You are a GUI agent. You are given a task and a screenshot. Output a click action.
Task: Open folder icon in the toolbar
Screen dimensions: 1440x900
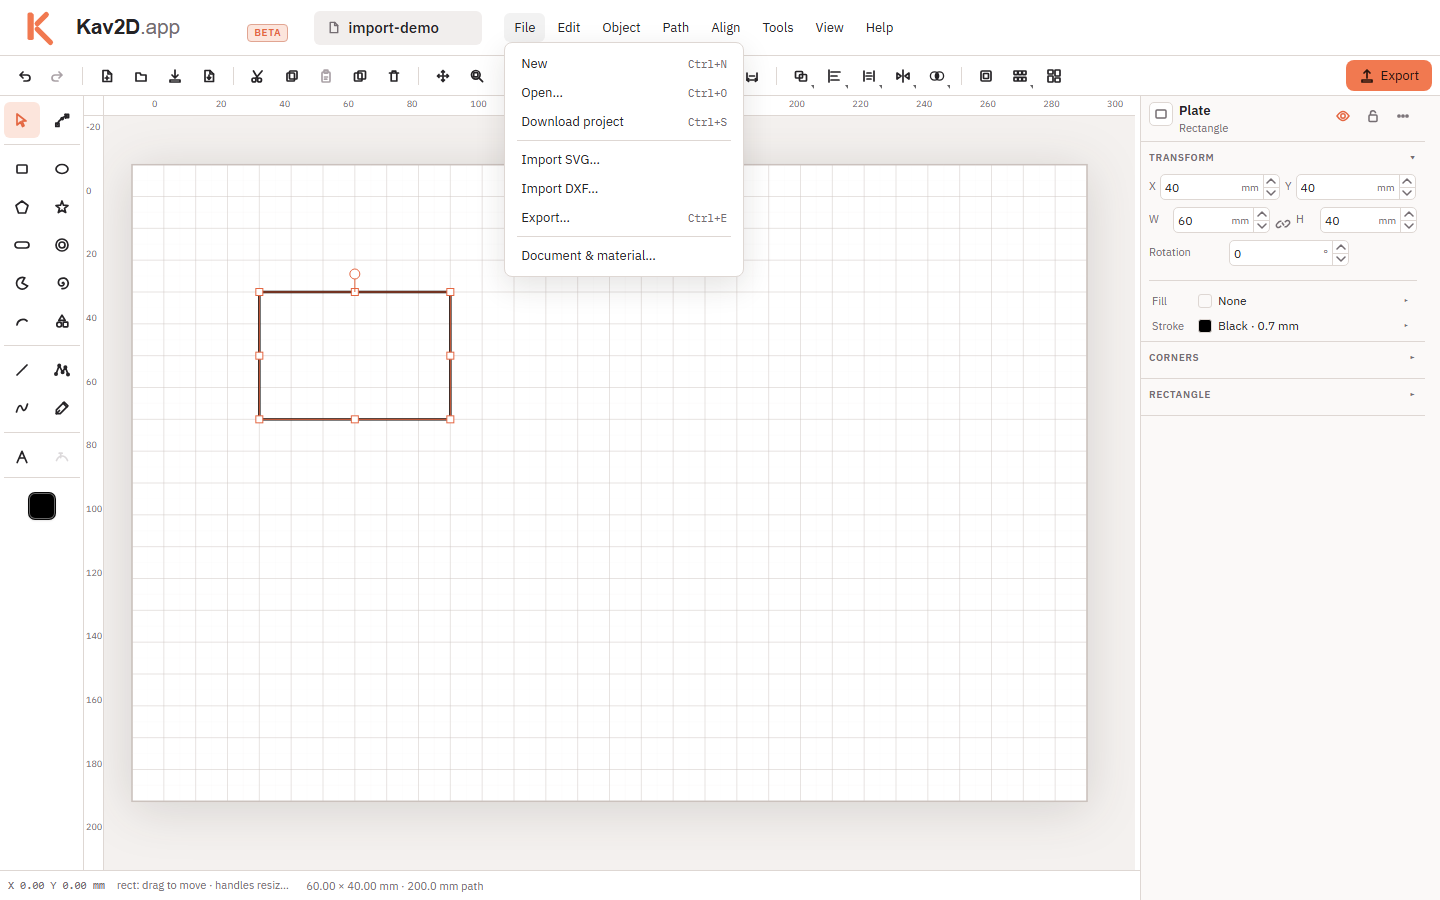[141, 76]
